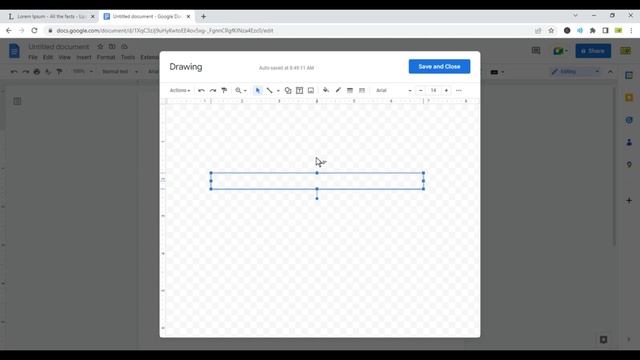Select the Text box tool
Image resolution: width=640 pixels, height=360 pixels.
click(299, 90)
